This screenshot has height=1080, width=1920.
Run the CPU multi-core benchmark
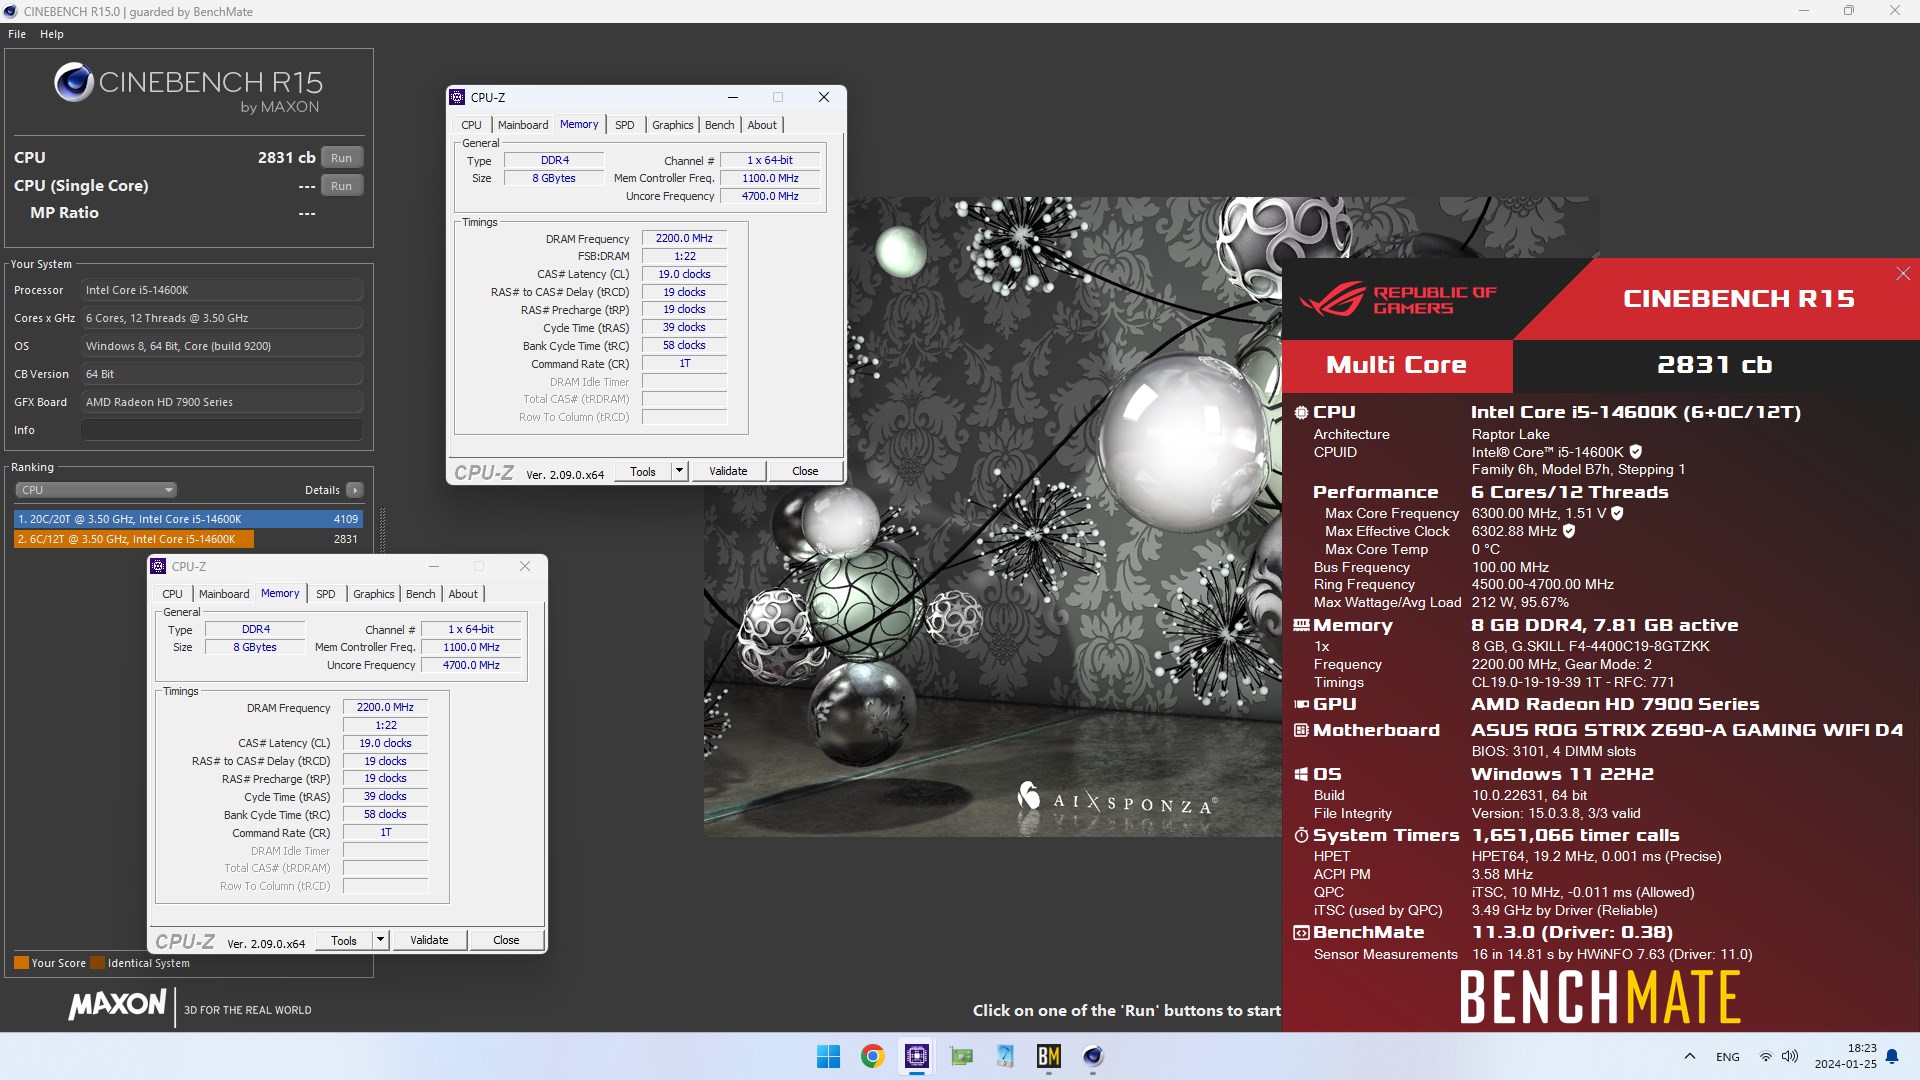(341, 158)
